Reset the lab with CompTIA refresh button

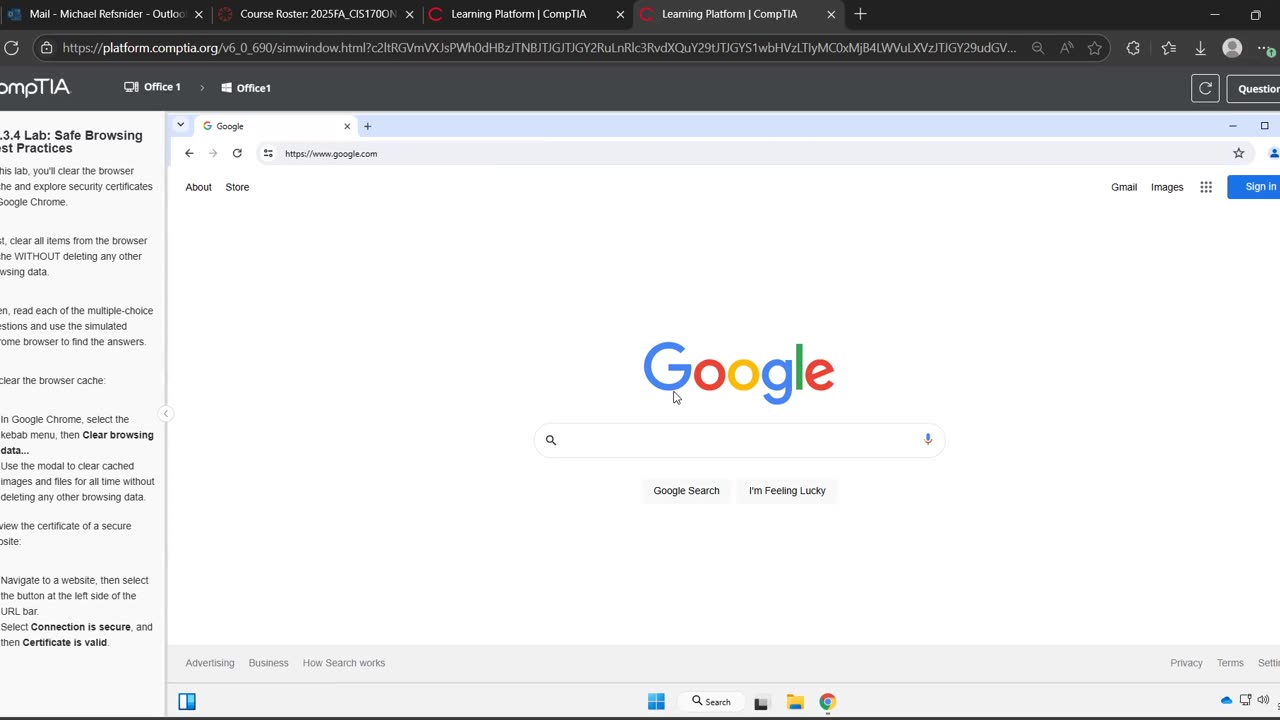pyautogui.click(x=1205, y=88)
